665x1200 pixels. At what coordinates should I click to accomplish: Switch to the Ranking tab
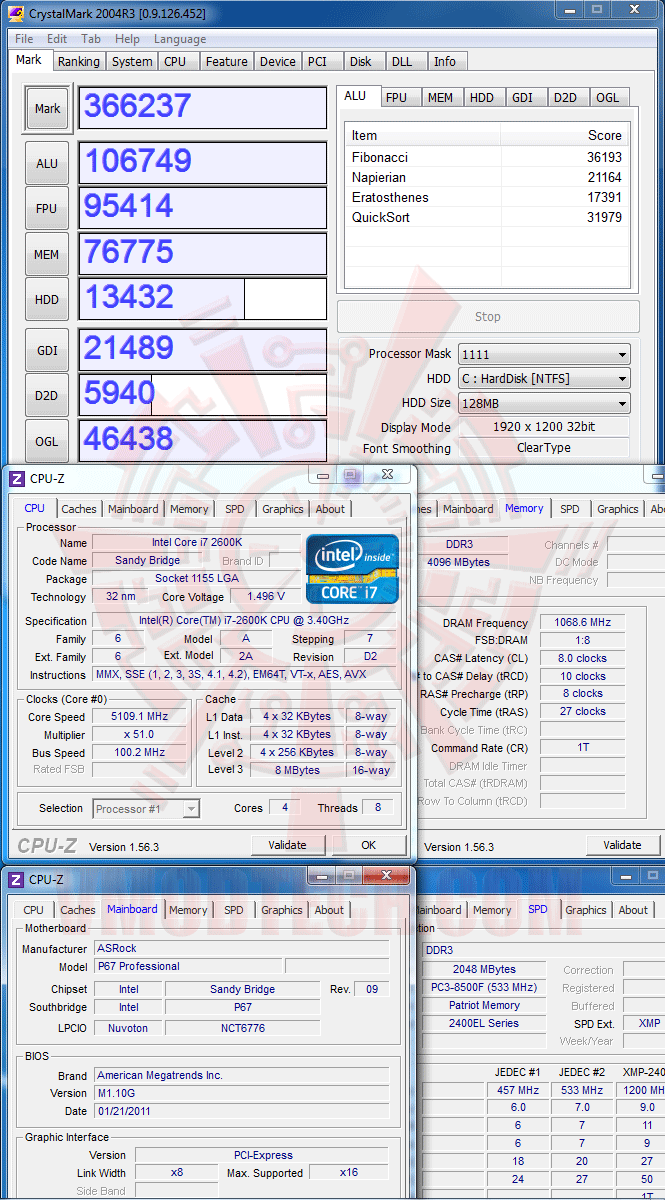point(78,61)
